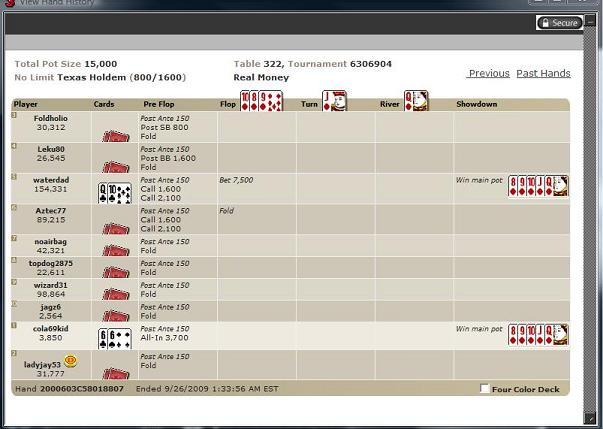Viewport: 603px width, 429px height.
Task: Click cola69kid's hole cards
Action: coord(115,338)
